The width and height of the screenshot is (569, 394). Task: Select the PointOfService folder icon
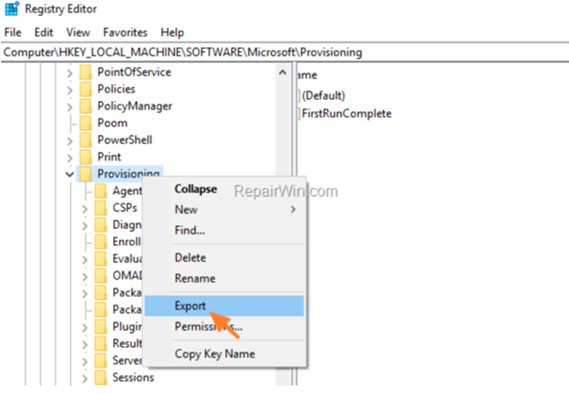click(86, 72)
